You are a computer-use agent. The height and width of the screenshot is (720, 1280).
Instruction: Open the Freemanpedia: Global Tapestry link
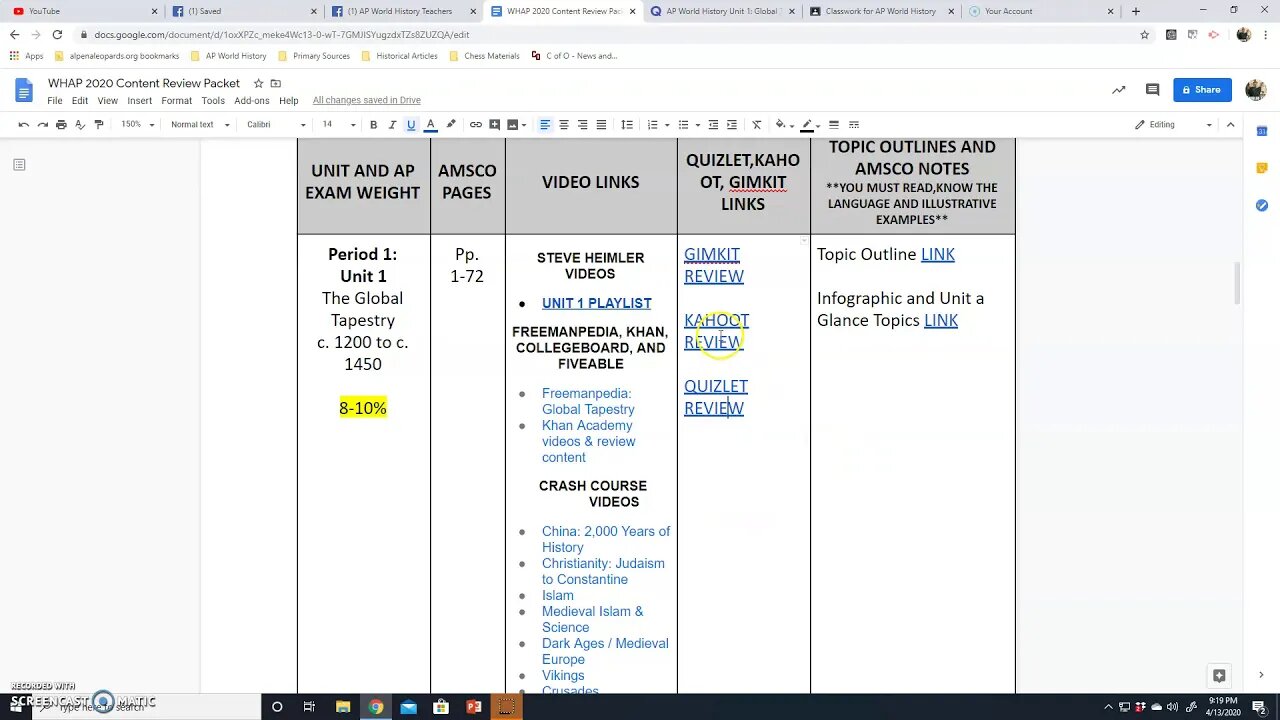coord(588,401)
